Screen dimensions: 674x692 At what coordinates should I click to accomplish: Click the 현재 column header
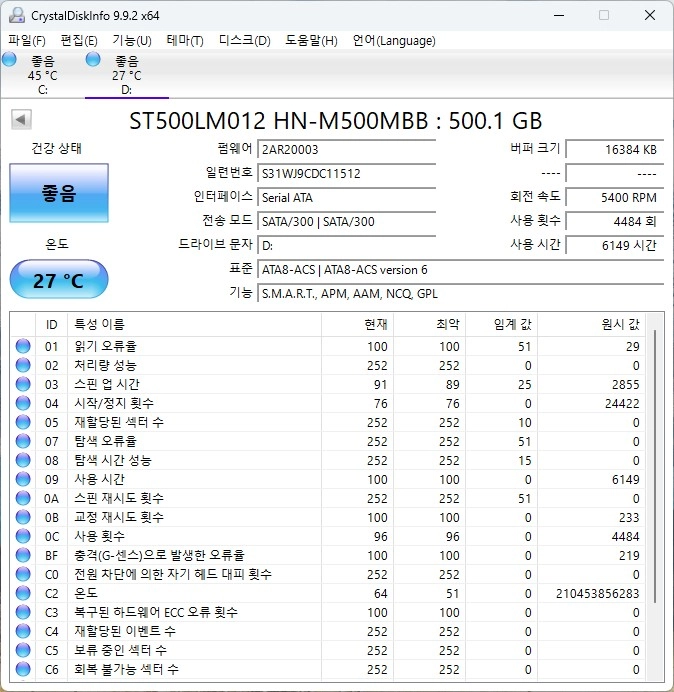click(358, 324)
